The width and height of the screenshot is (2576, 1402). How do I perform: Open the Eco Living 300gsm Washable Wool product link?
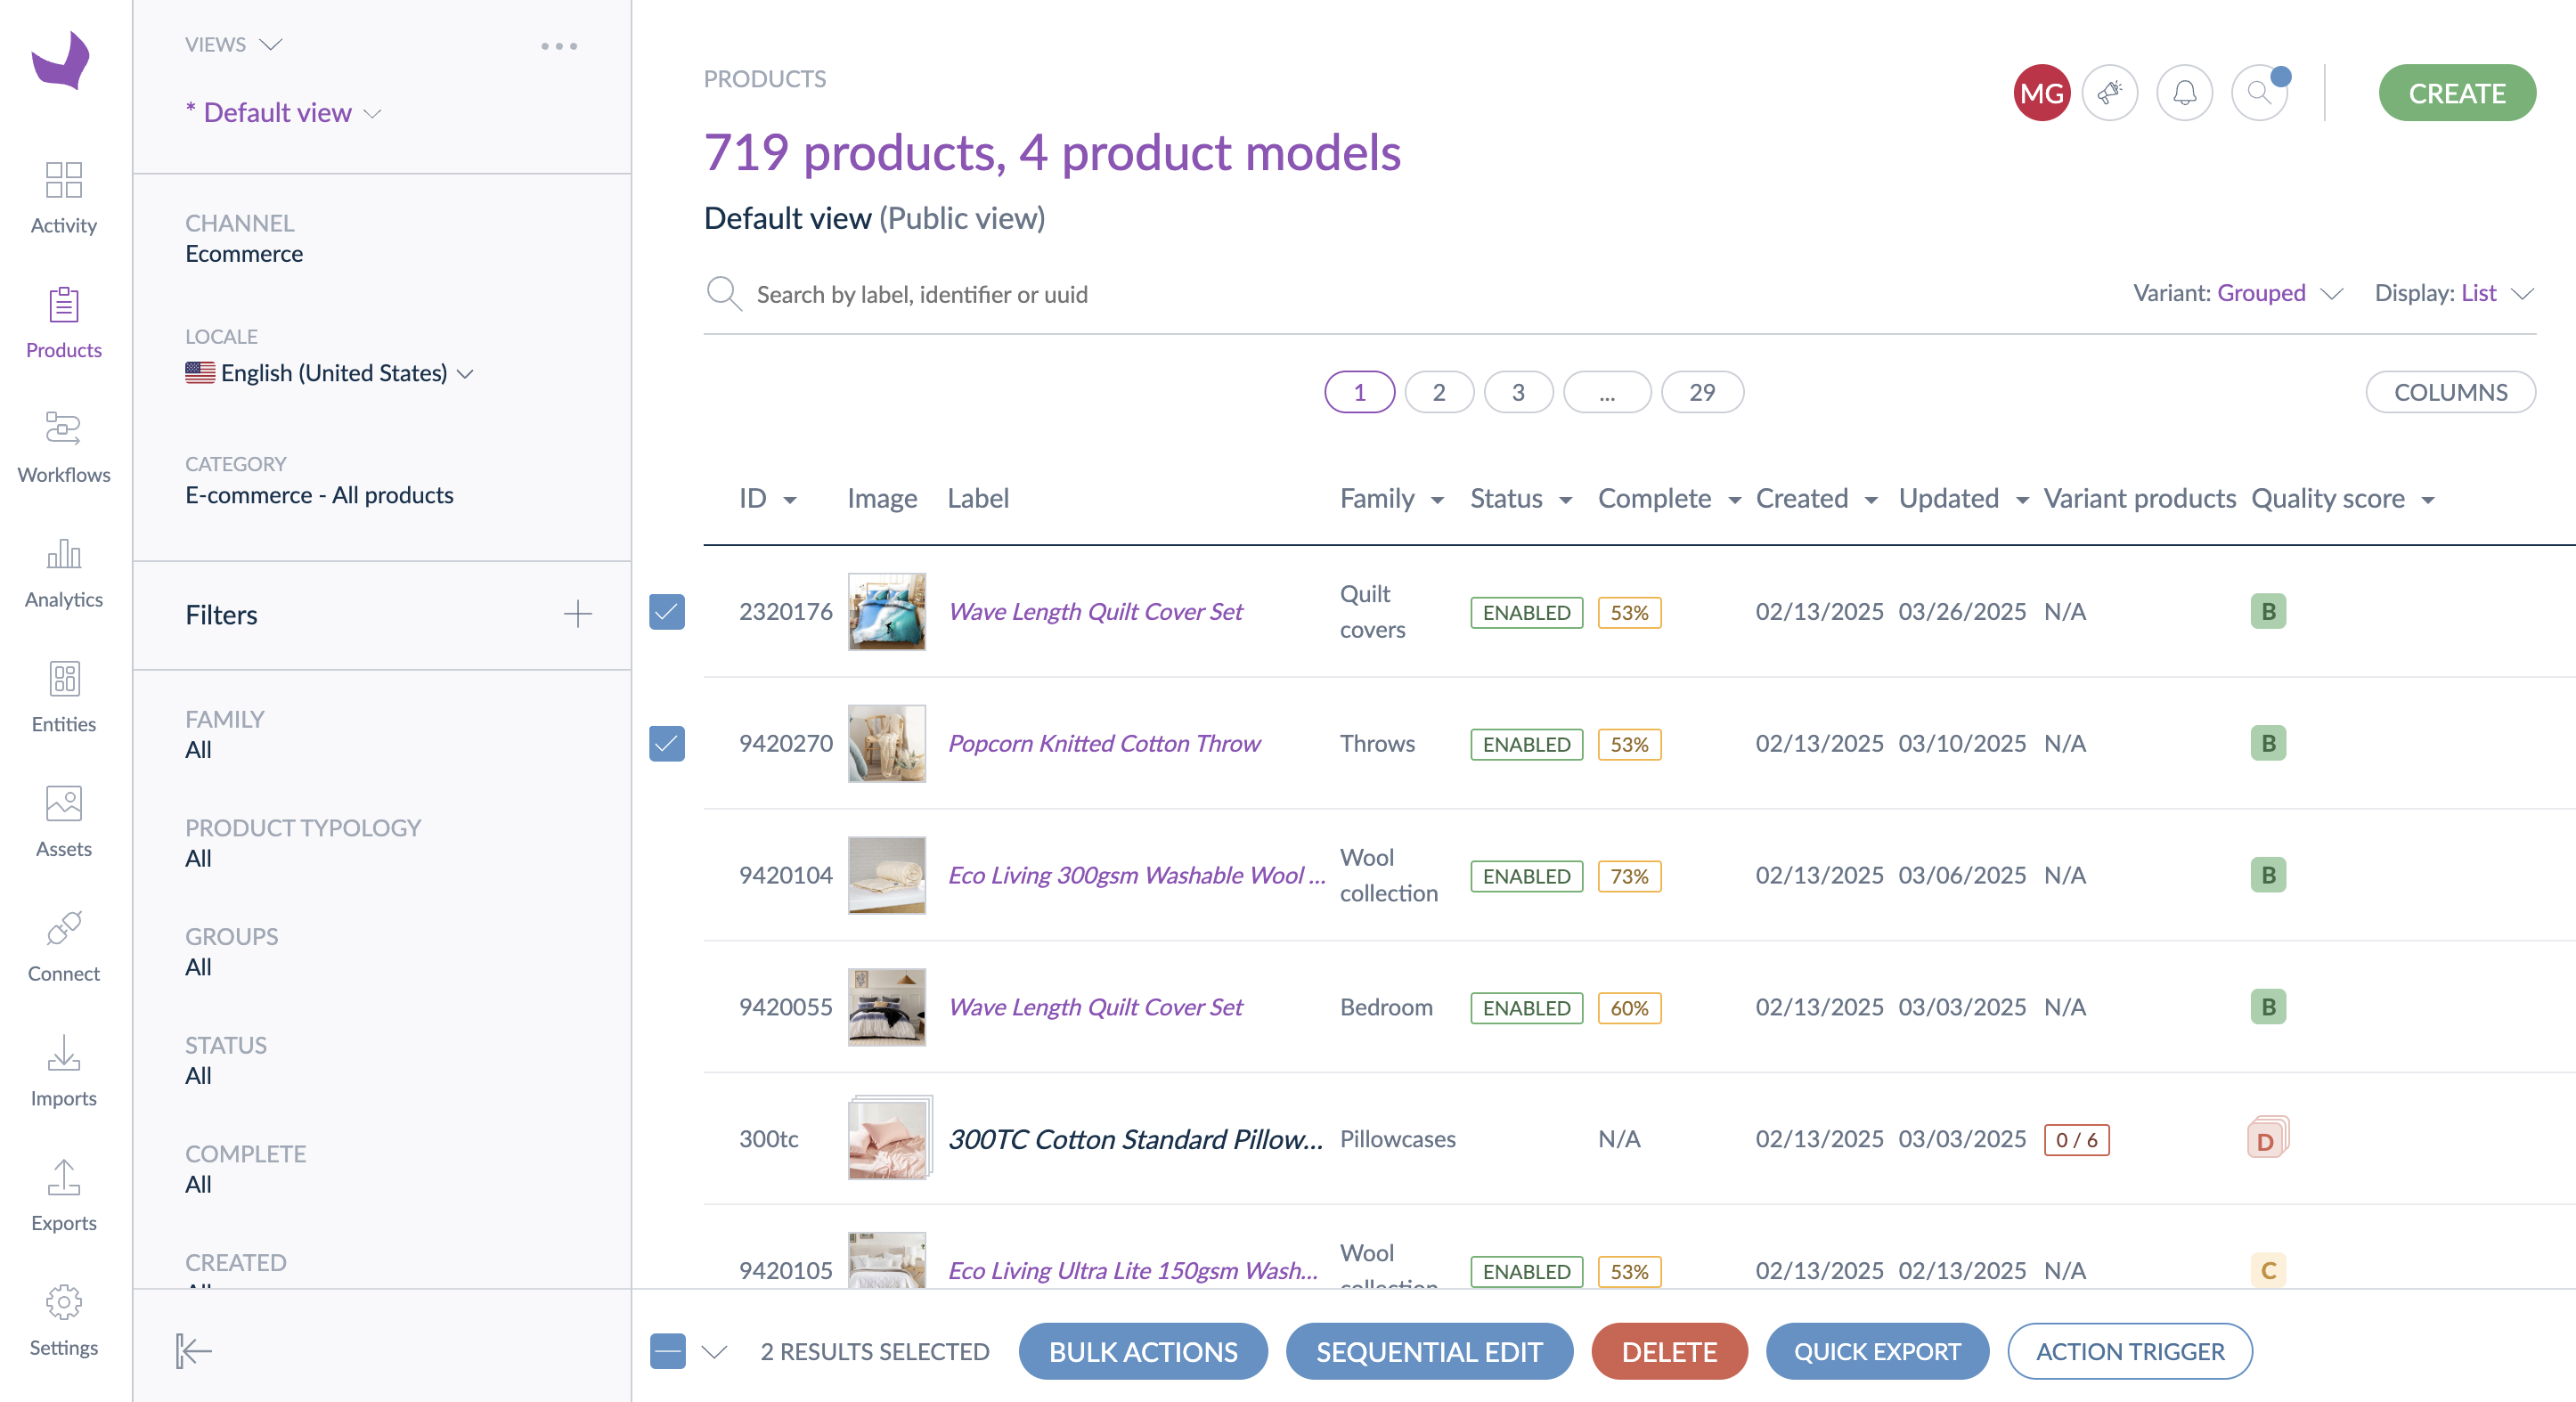tap(1136, 875)
